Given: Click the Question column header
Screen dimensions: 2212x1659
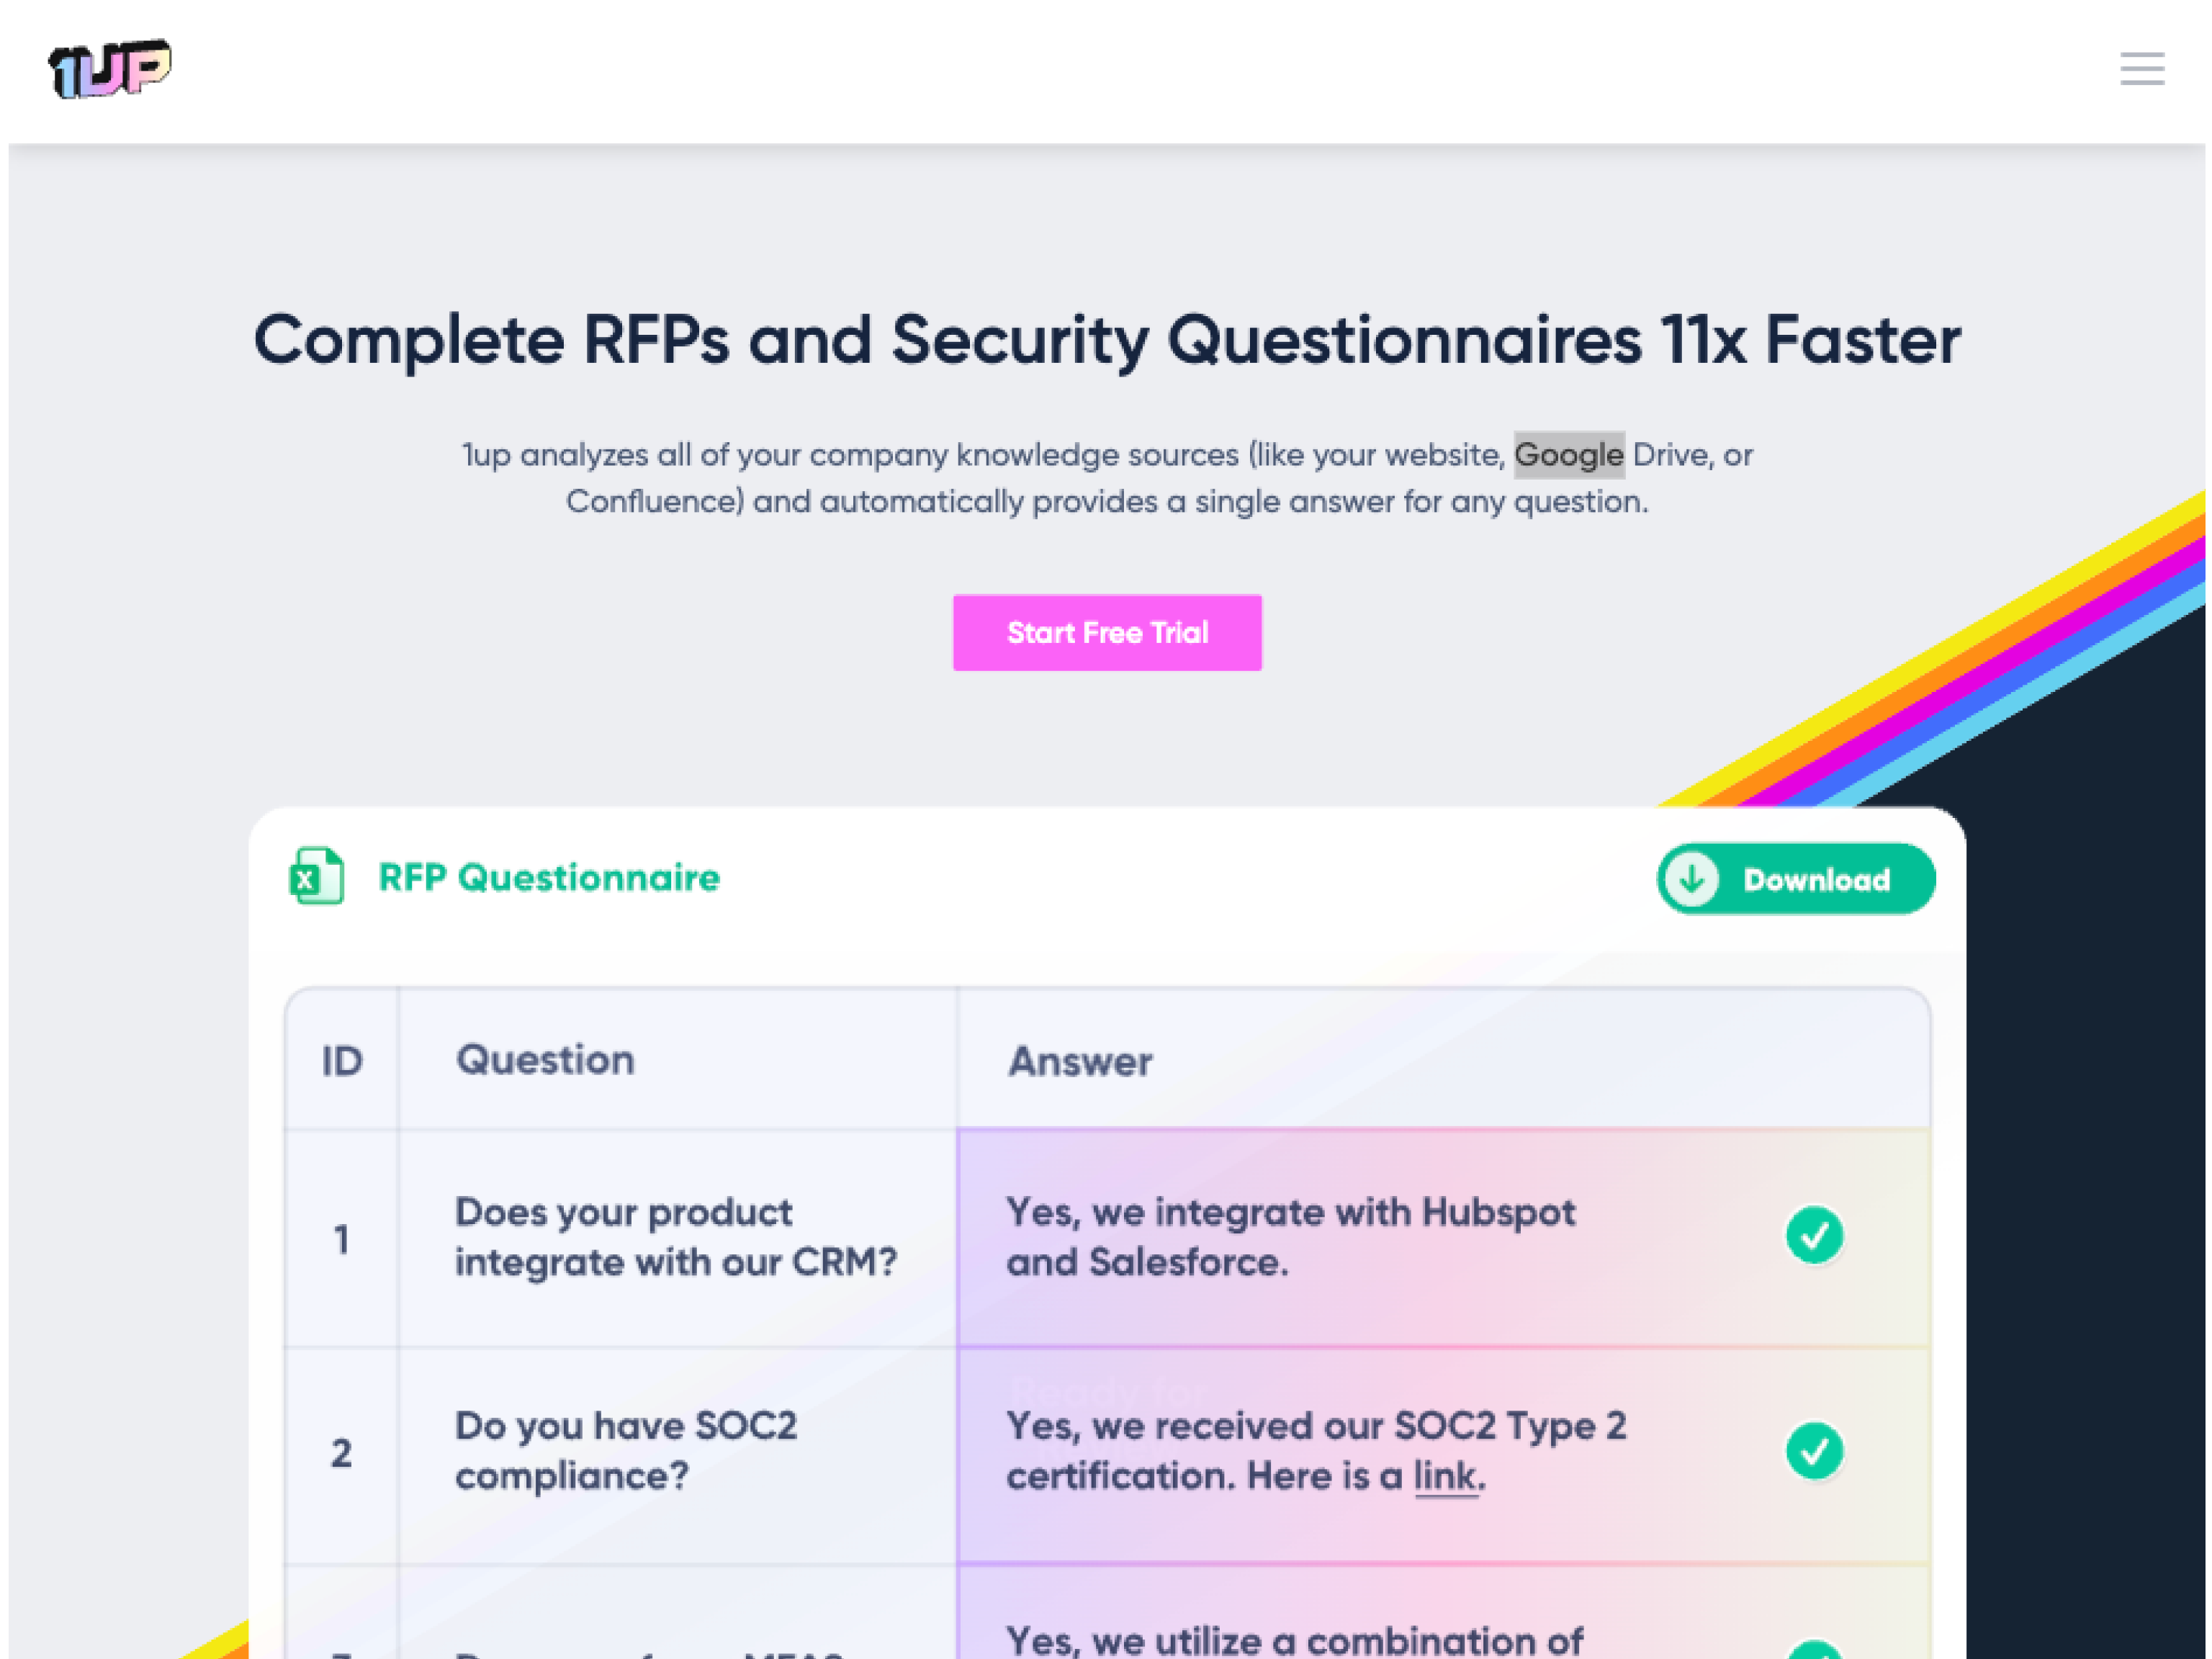Looking at the screenshot, I should [545, 1060].
